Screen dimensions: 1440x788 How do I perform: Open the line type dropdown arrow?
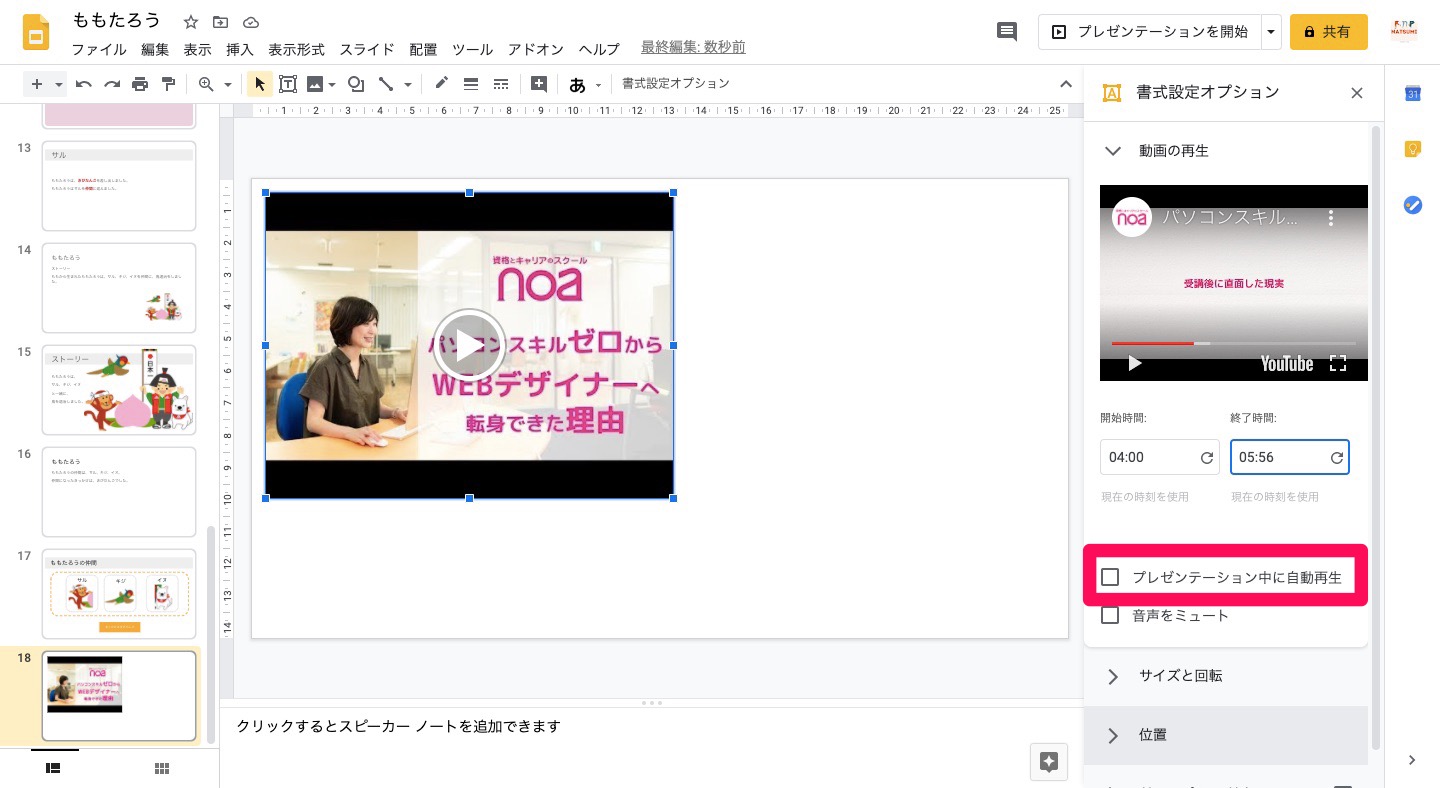407,85
